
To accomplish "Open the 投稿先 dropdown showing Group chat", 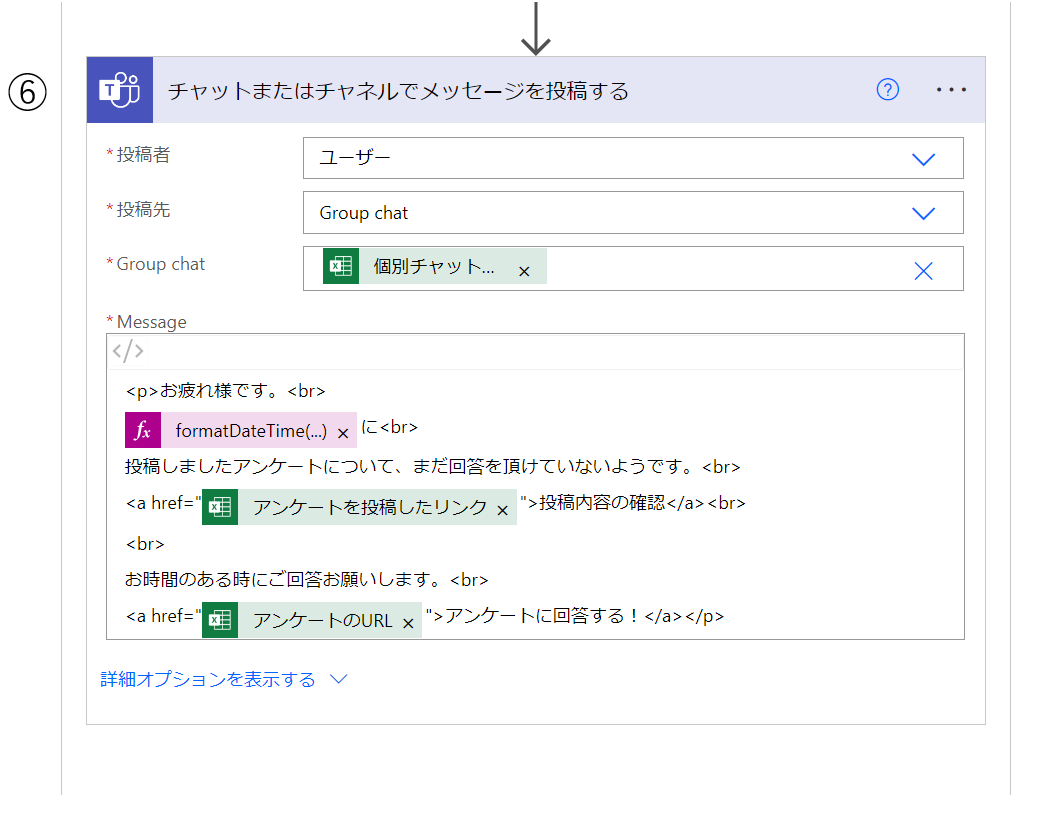I will pos(633,213).
